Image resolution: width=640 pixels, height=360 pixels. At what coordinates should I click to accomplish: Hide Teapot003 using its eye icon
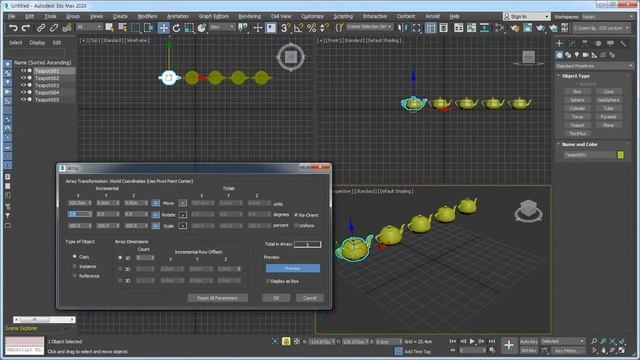pyautogui.click(x=23, y=85)
